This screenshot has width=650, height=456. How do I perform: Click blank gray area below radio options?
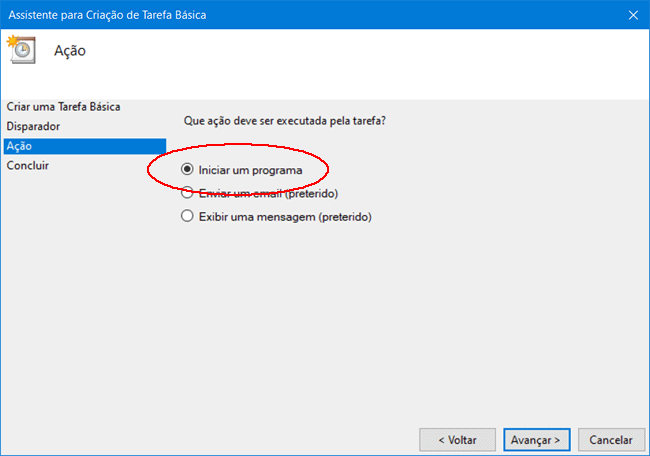(400, 320)
